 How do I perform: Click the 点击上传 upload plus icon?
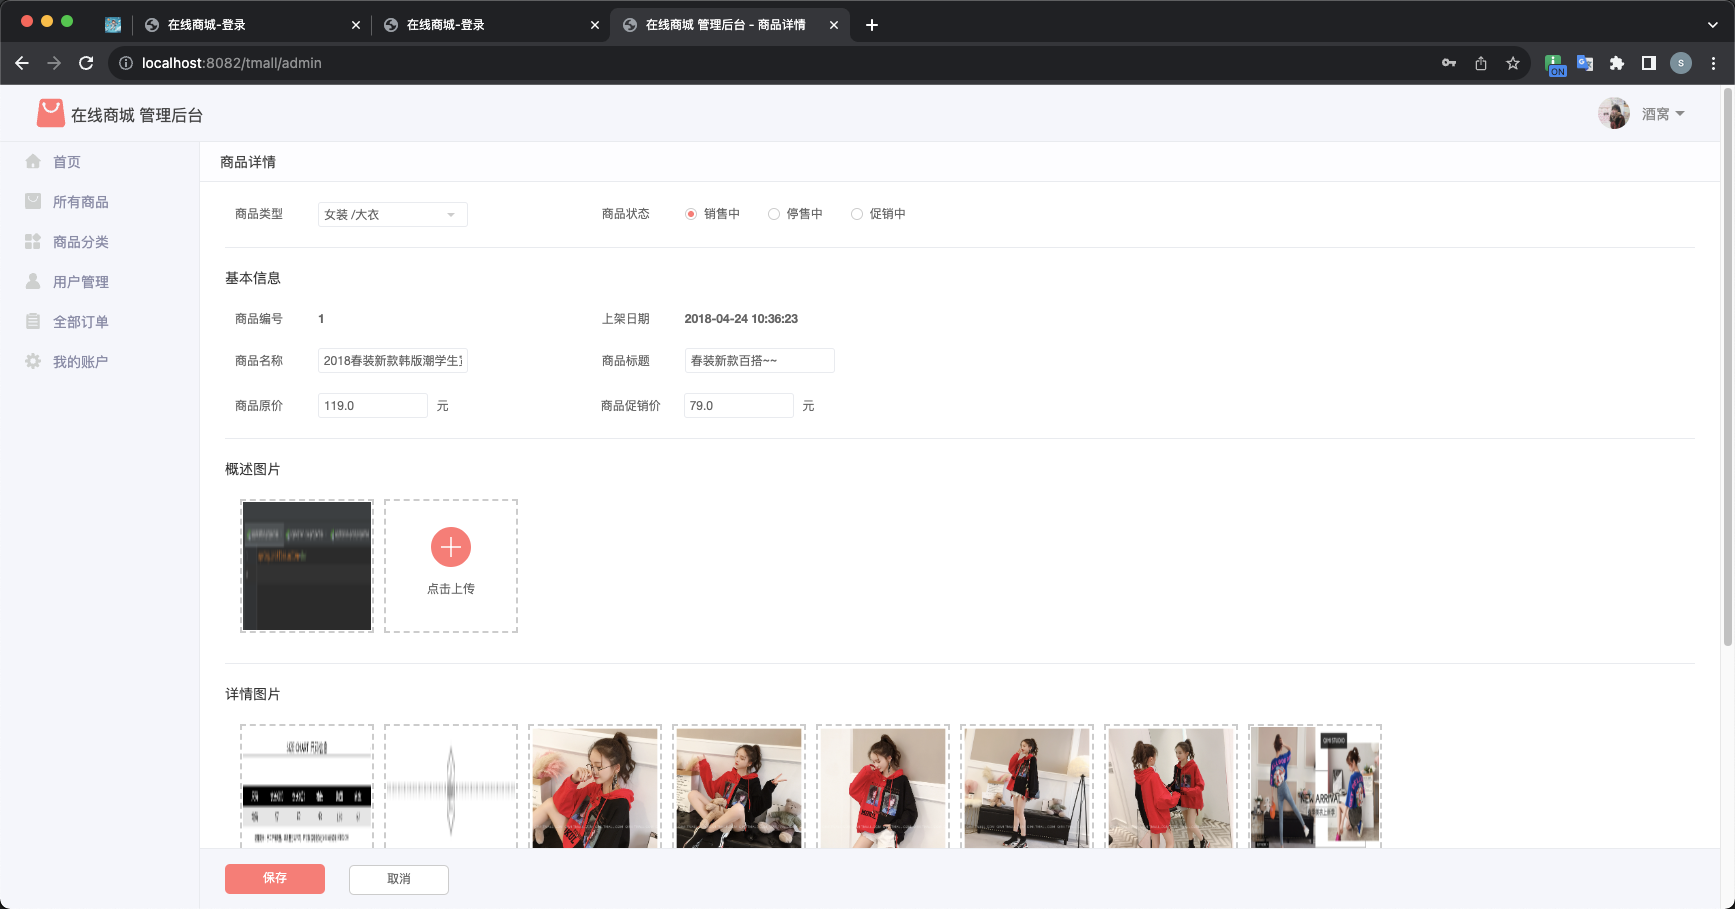pos(450,547)
